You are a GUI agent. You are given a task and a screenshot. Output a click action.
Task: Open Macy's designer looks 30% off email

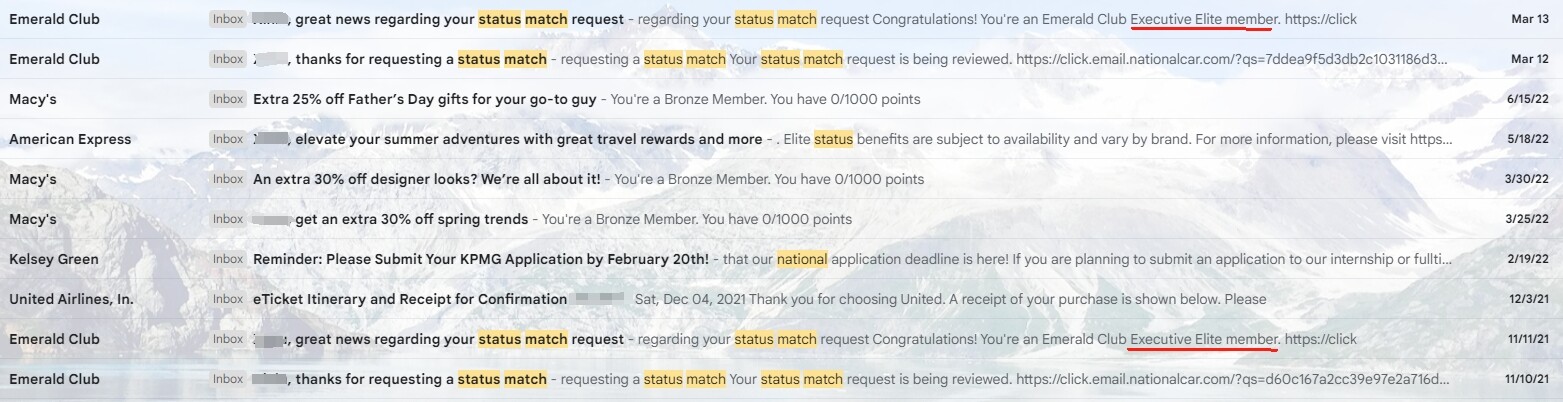pyautogui.click(x=781, y=179)
